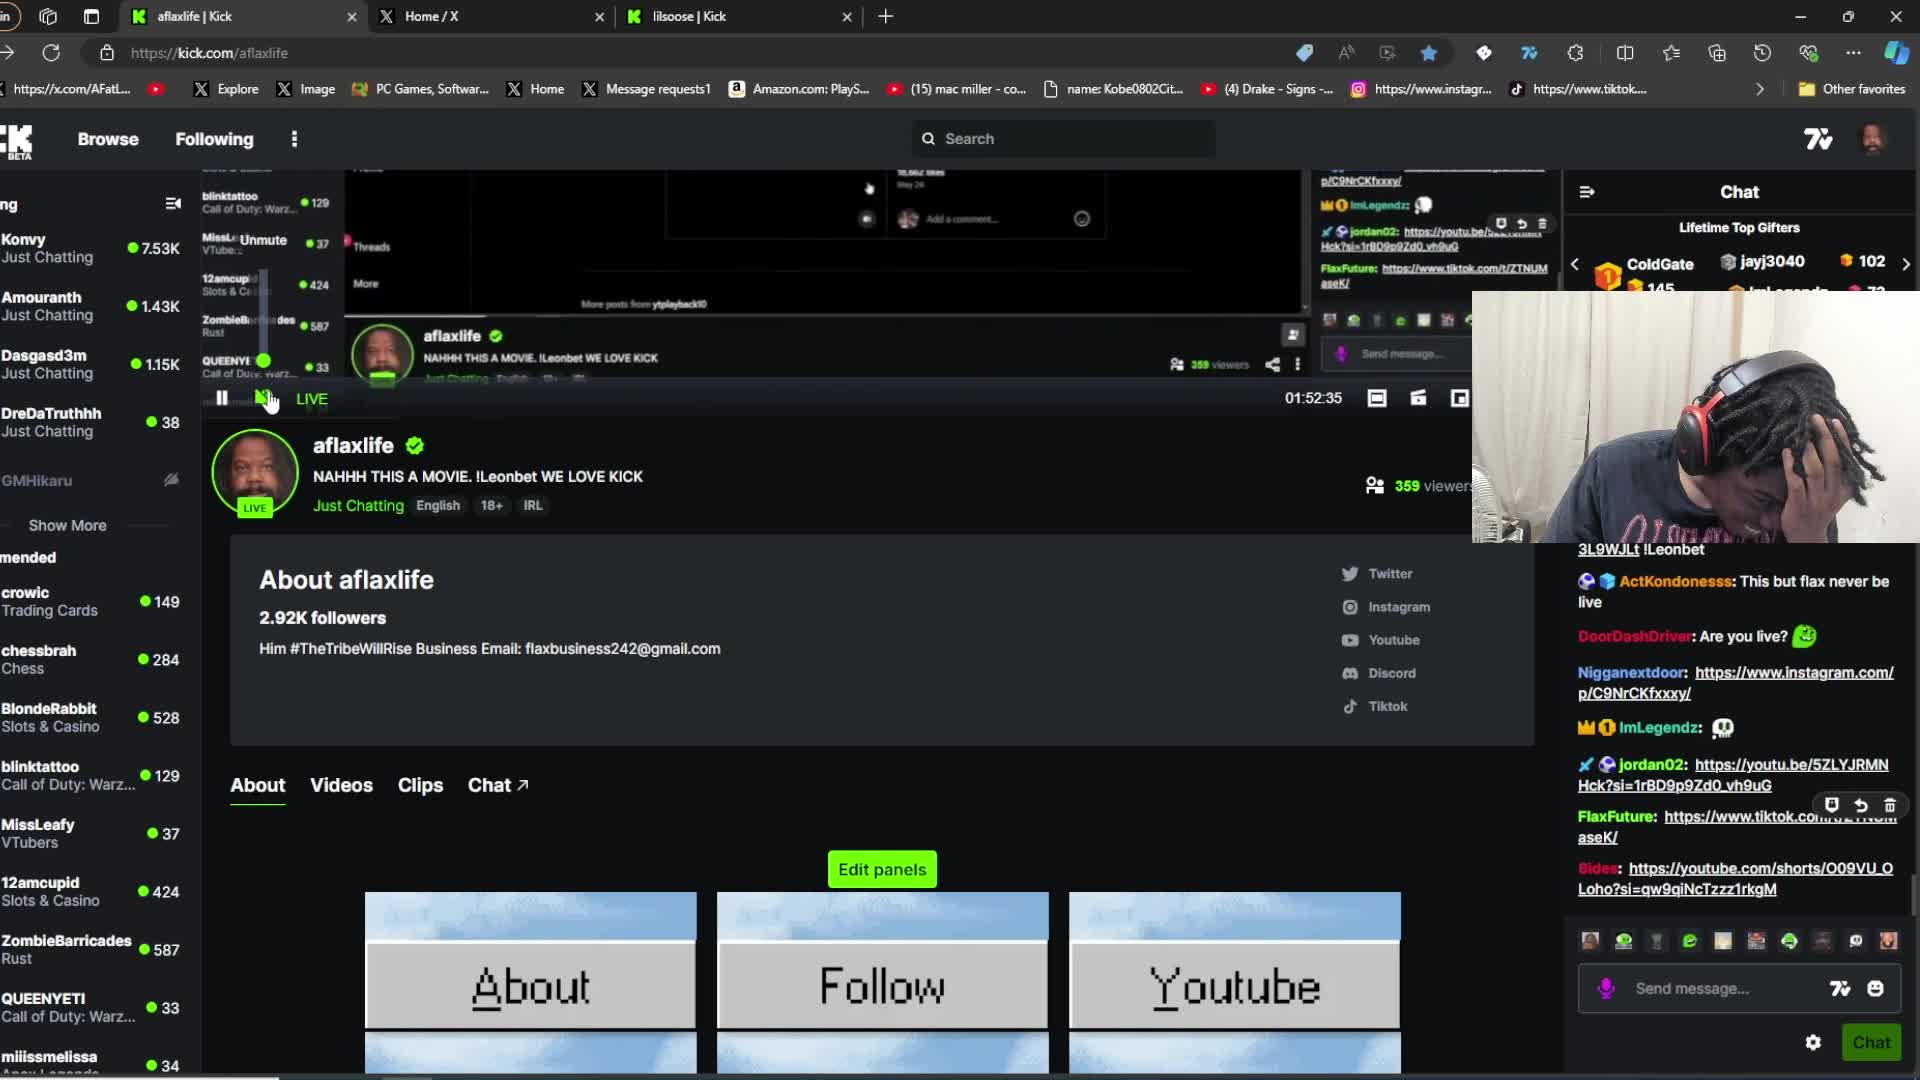Viewport: 1920px width, 1080px height.
Task: Click the Edit panels button
Action: 882,869
